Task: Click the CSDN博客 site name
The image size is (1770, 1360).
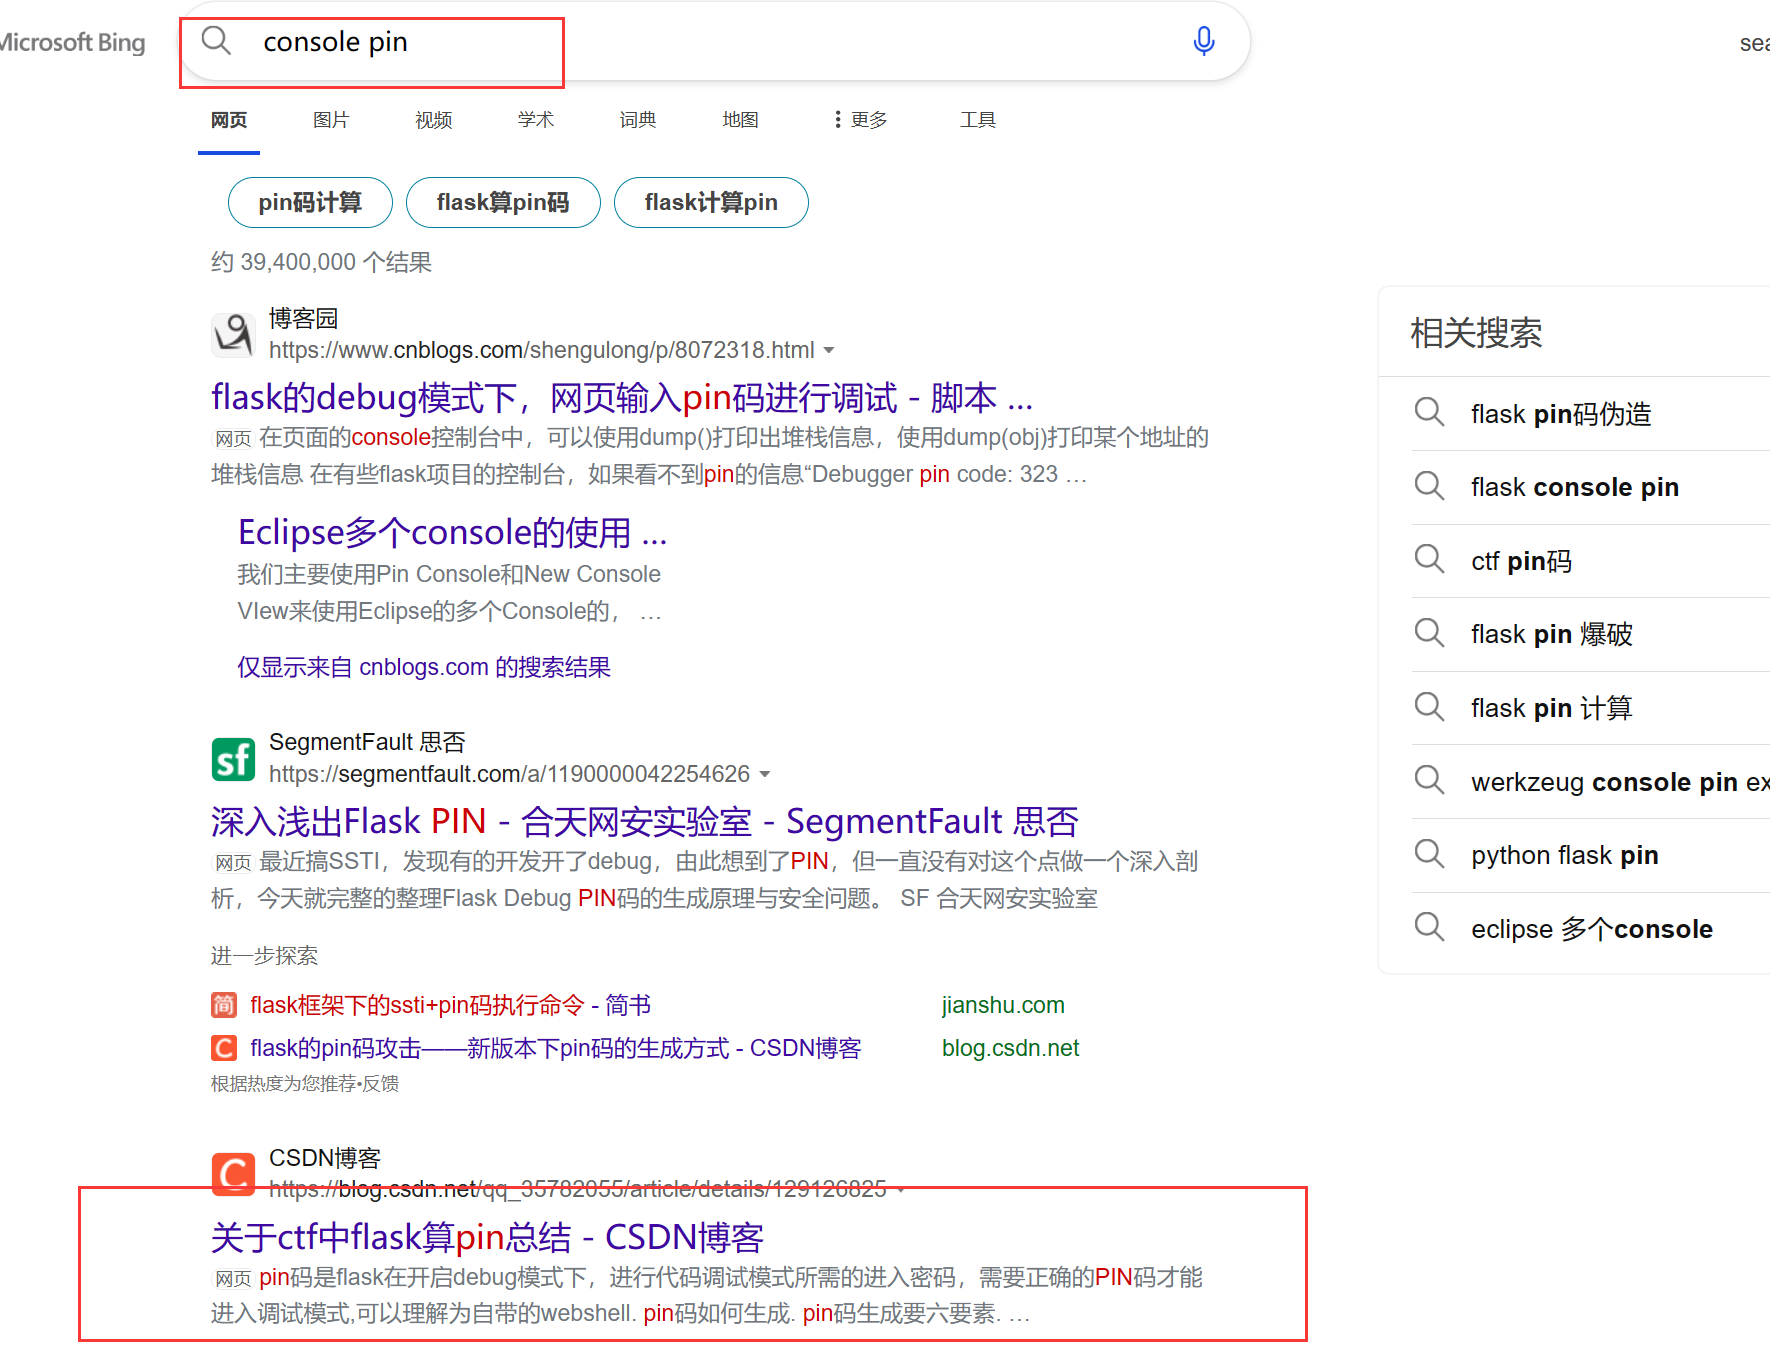Action: (325, 1158)
